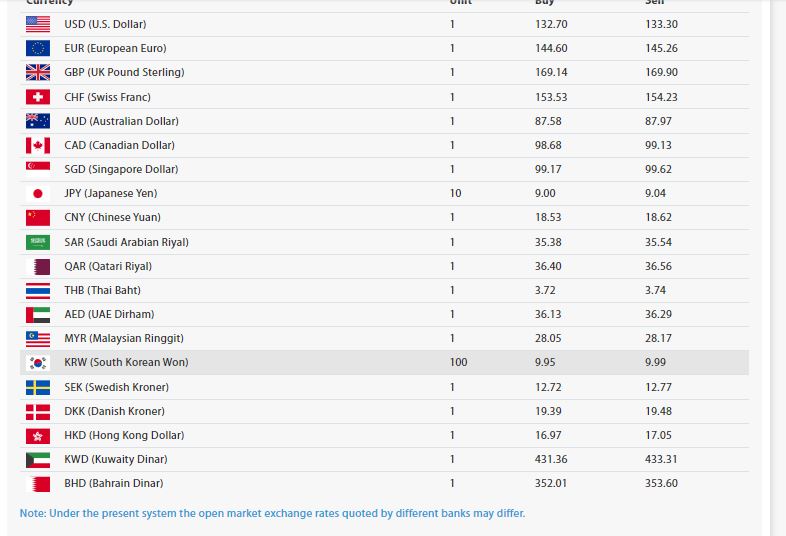Image resolution: width=786 pixels, height=536 pixels.
Task: Click the European Euro flag icon
Action: (x=38, y=48)
